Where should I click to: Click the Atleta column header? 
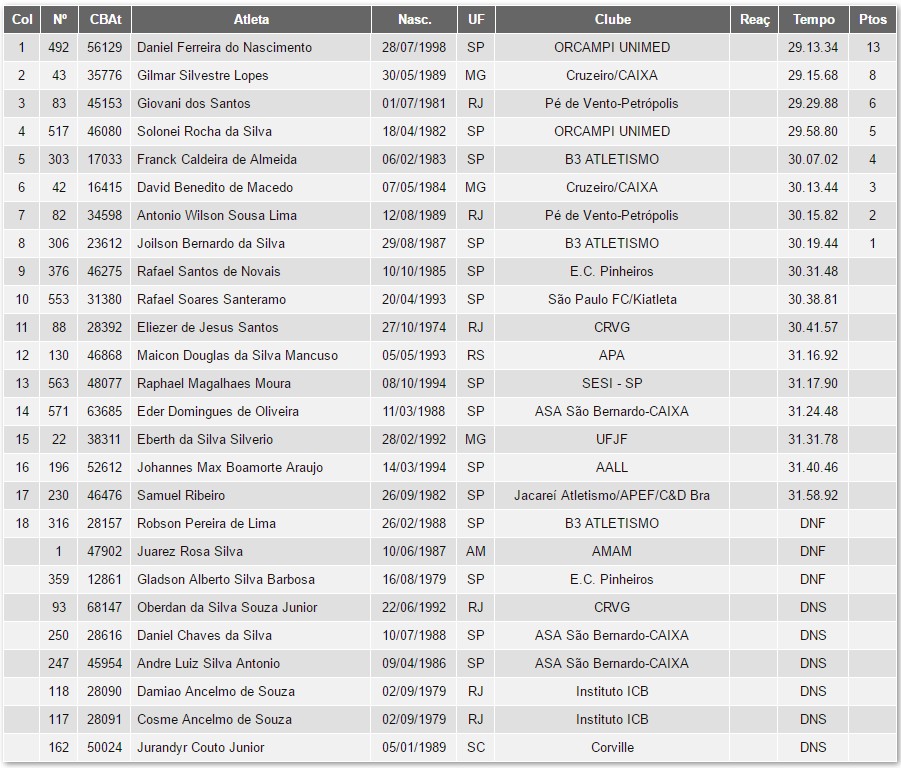(251, 19)
